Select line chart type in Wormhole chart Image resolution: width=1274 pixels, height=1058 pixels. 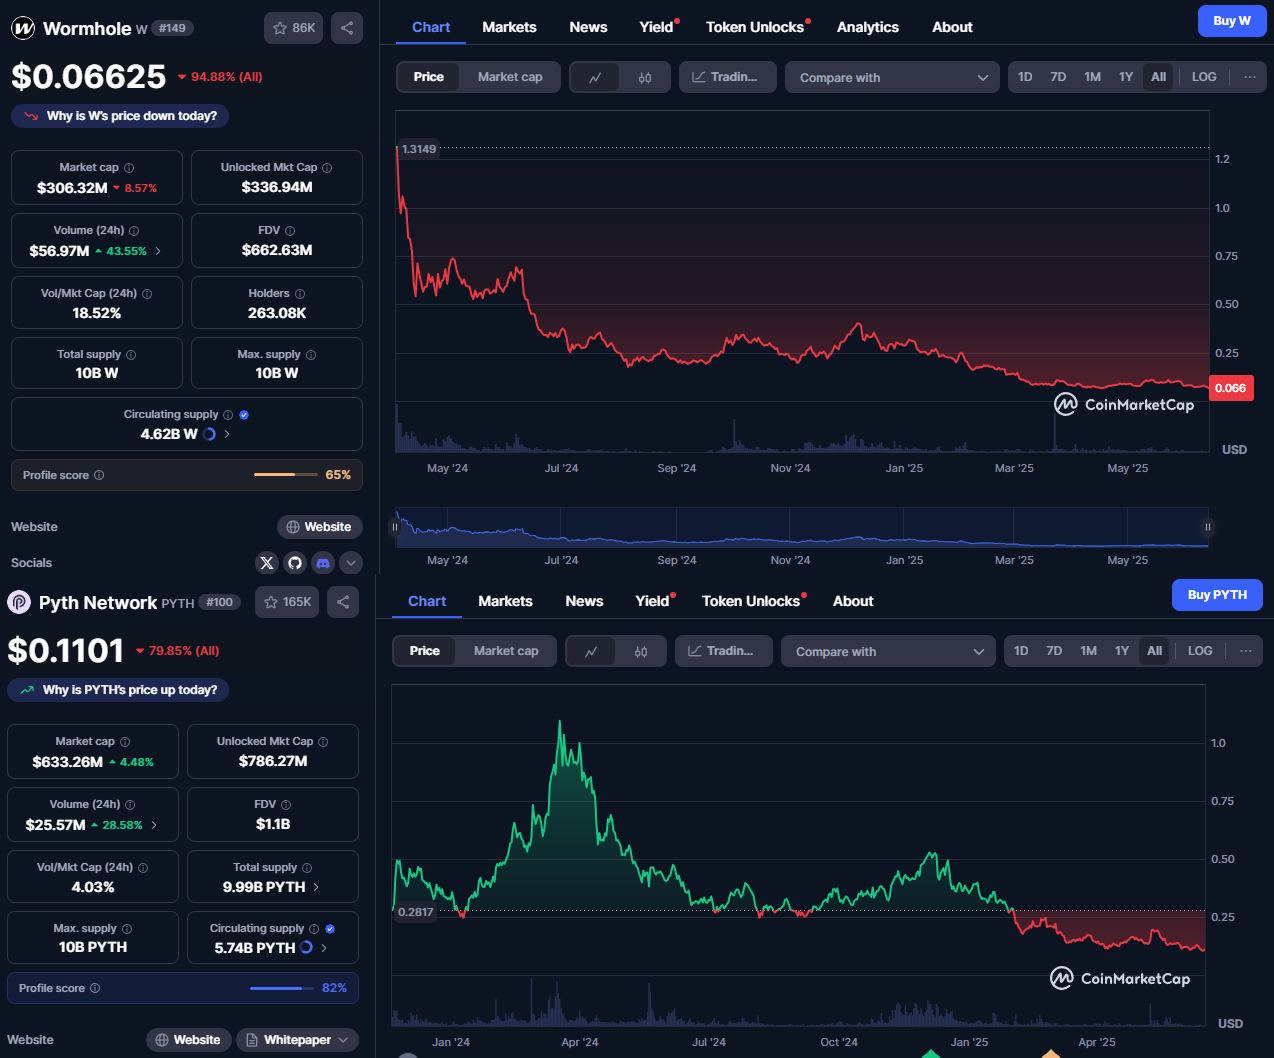595,77
